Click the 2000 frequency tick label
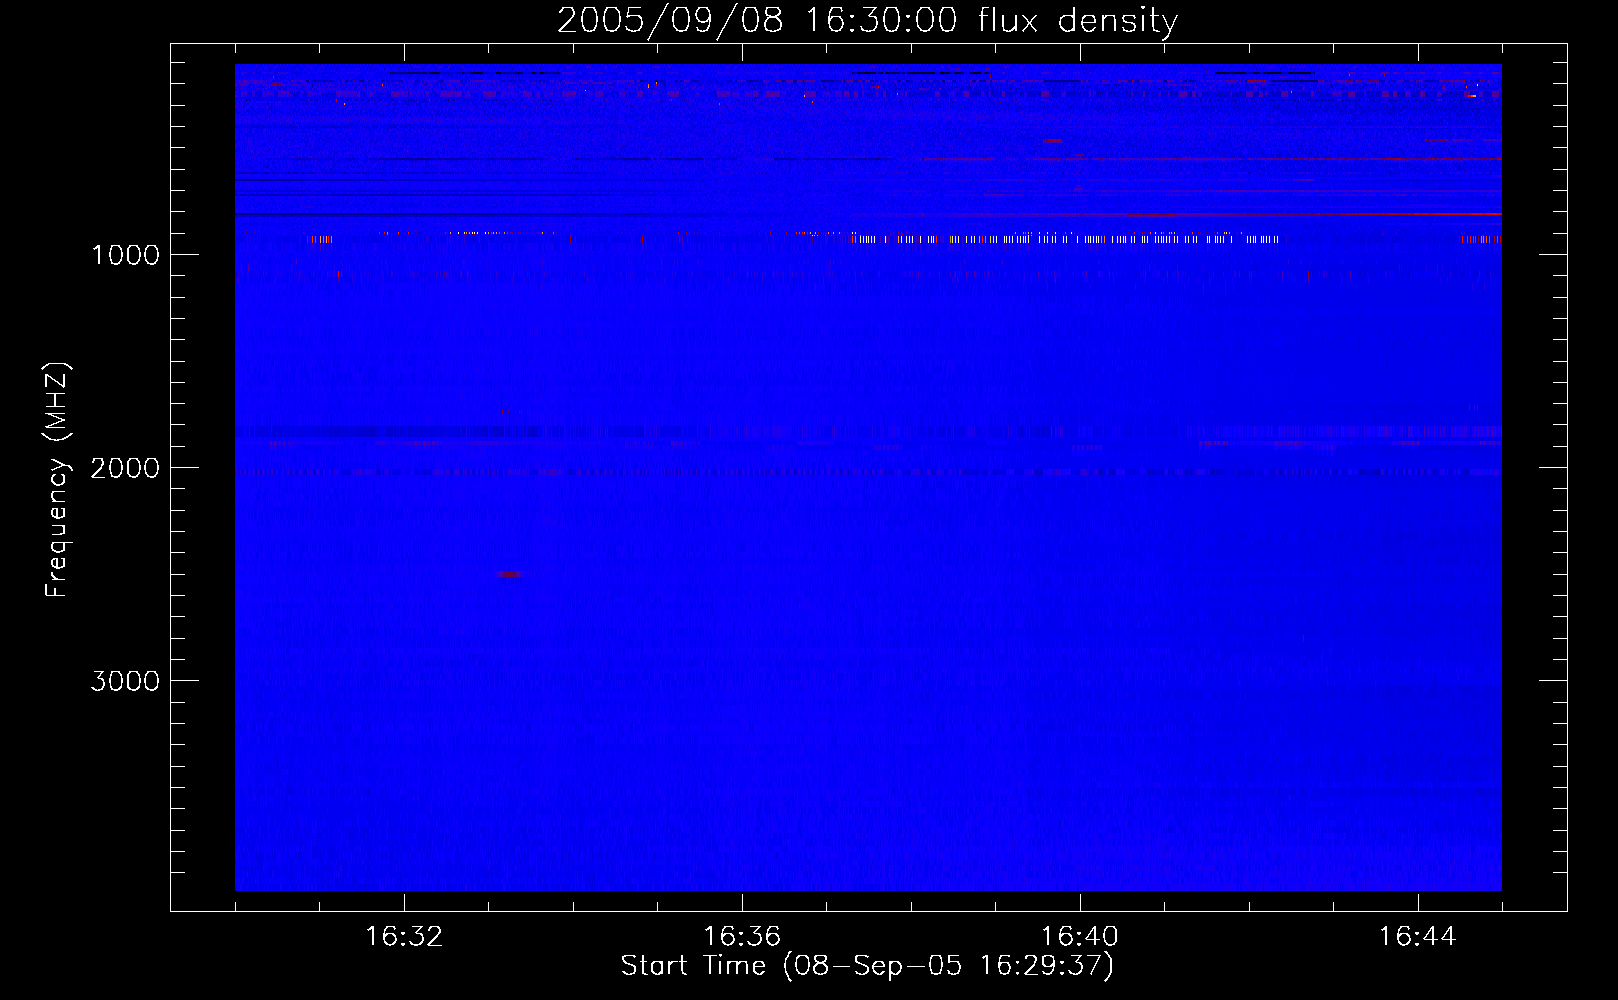The width and height of the screenshot is (1618, 1000). 126,468
